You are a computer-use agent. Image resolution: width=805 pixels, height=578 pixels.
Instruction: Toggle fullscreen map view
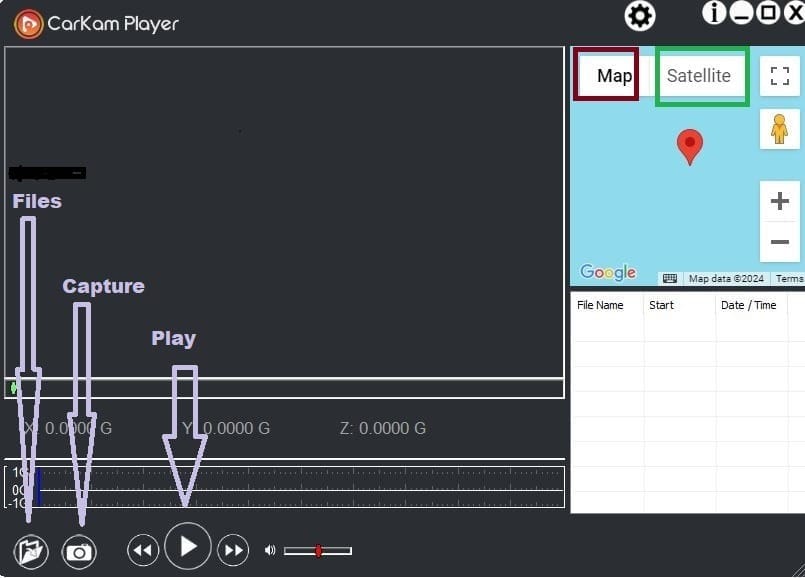(779, 76)
